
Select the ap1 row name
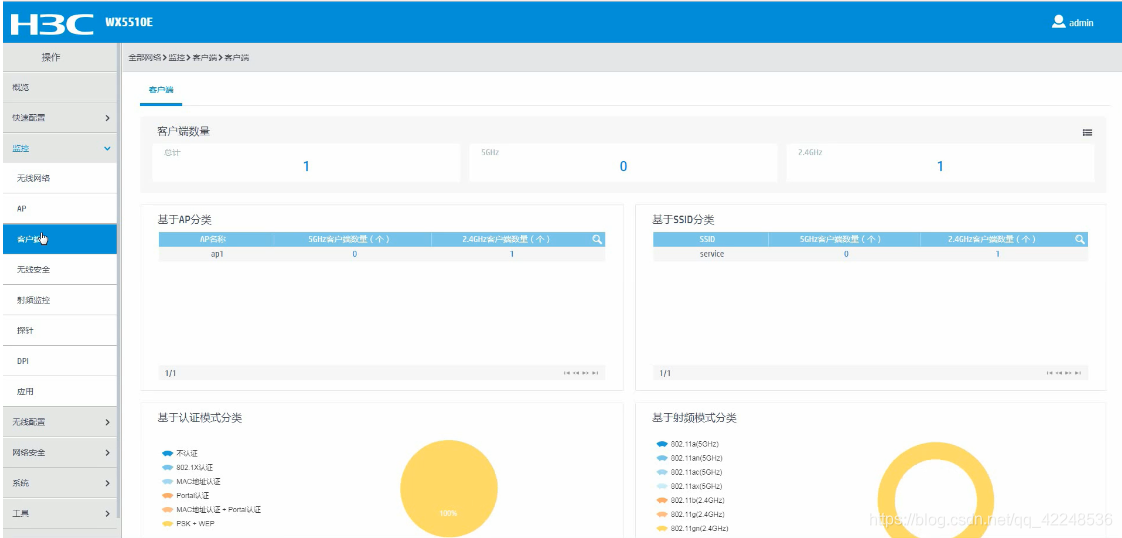[x=217, y=254]
